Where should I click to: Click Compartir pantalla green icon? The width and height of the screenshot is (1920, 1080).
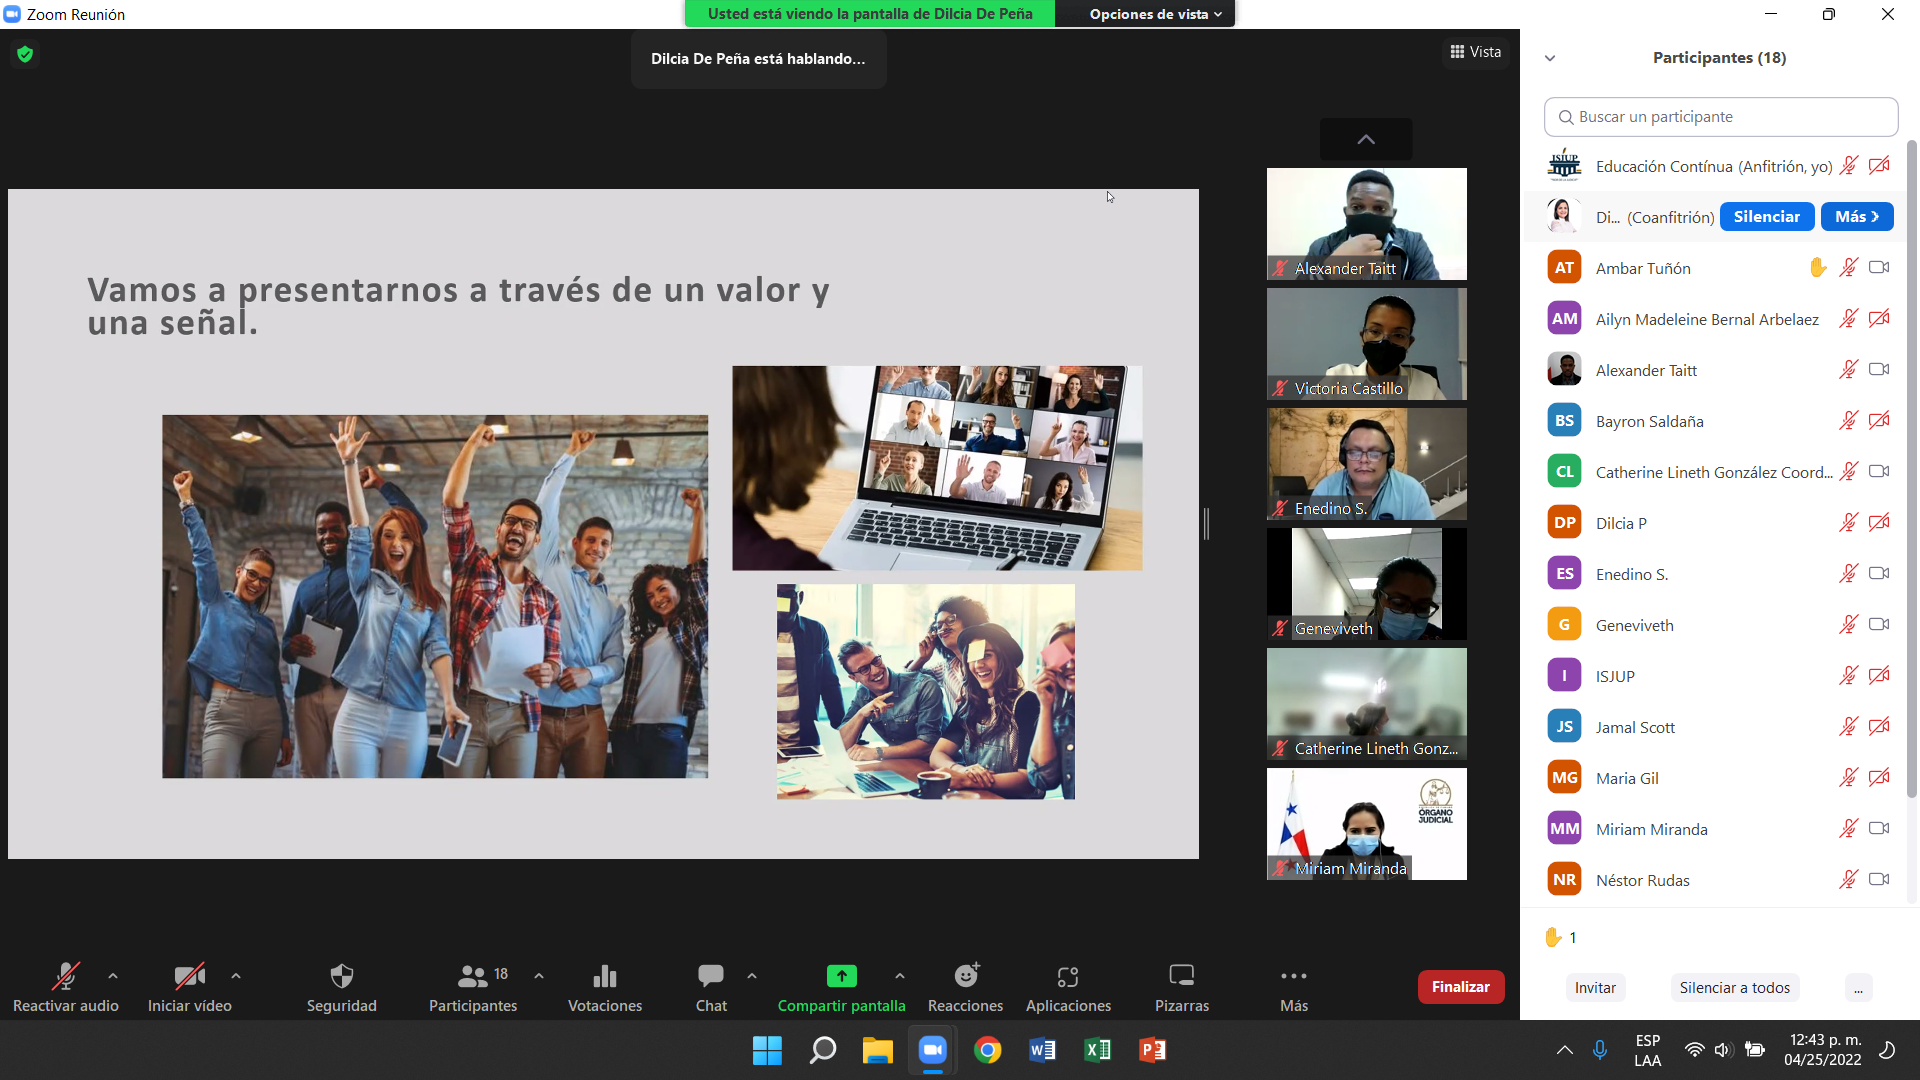842,975
